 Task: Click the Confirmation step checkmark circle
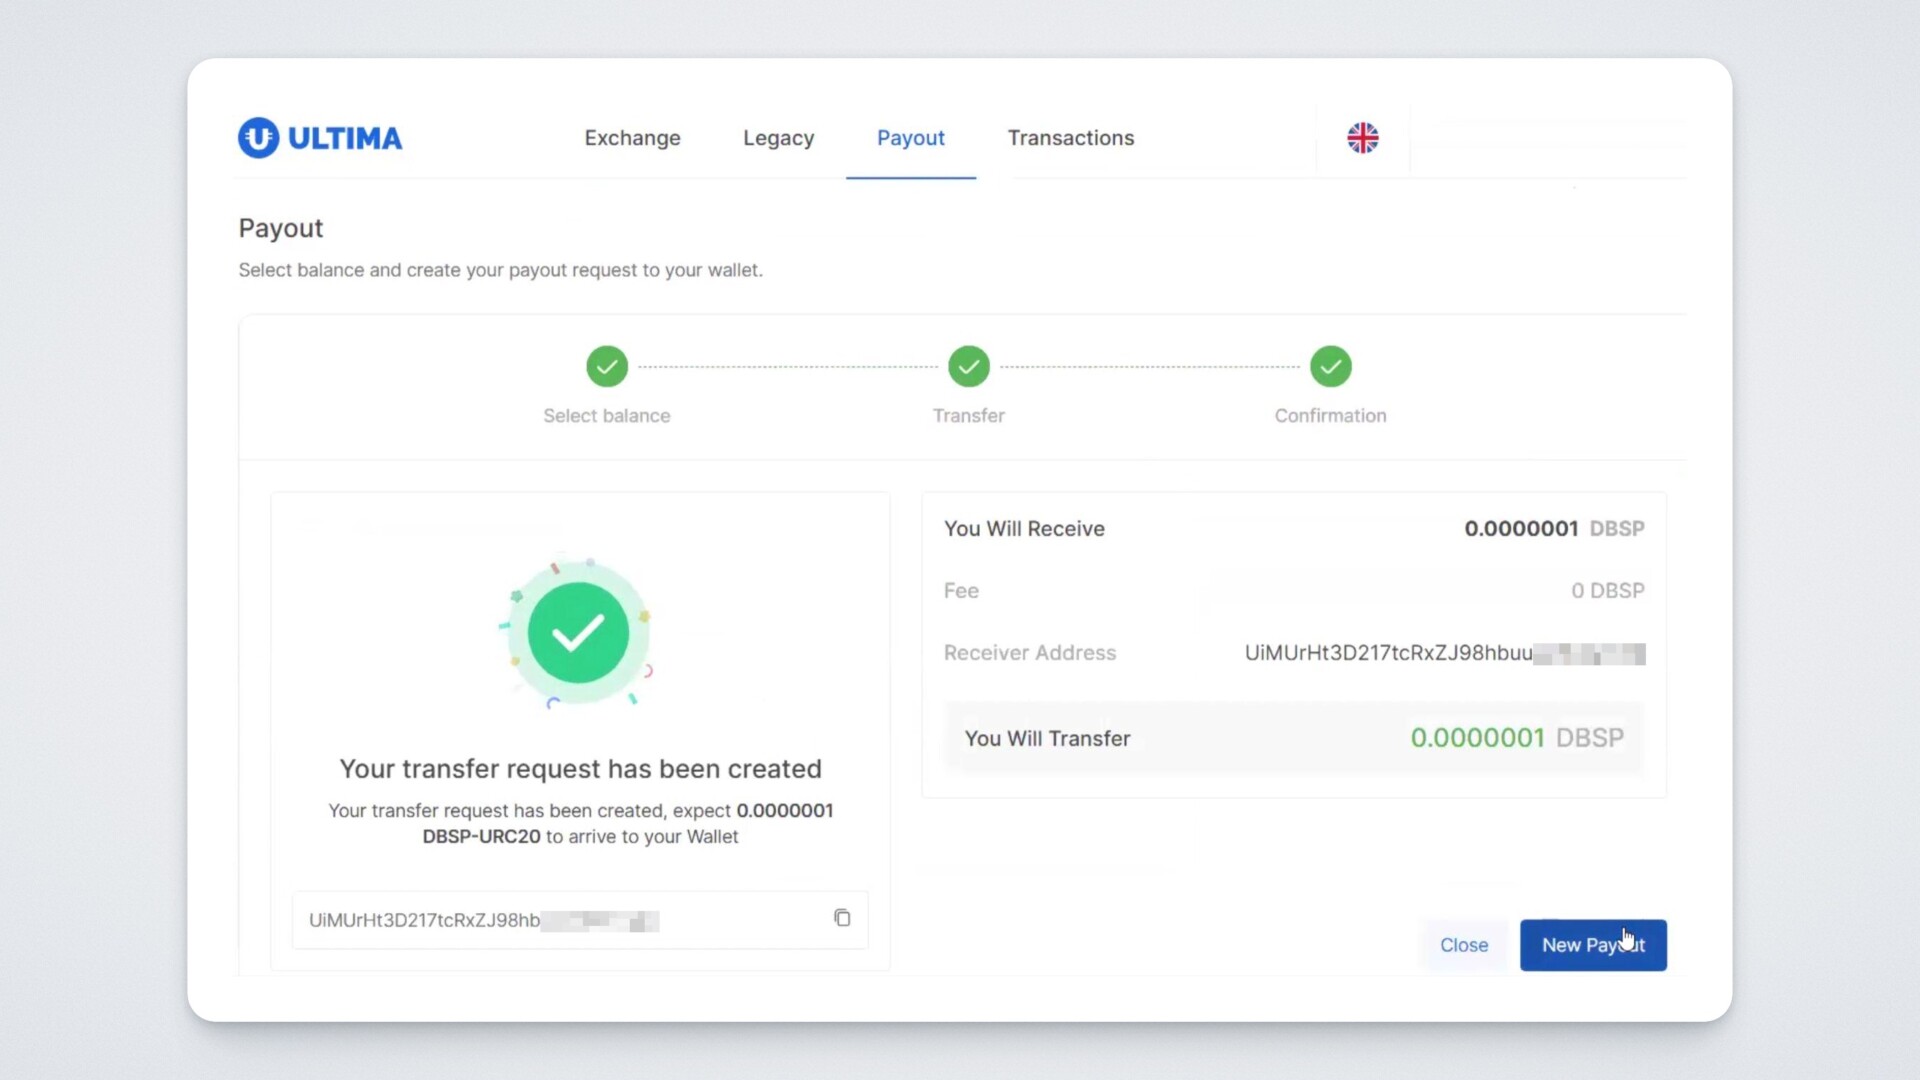coord(1330,367)
